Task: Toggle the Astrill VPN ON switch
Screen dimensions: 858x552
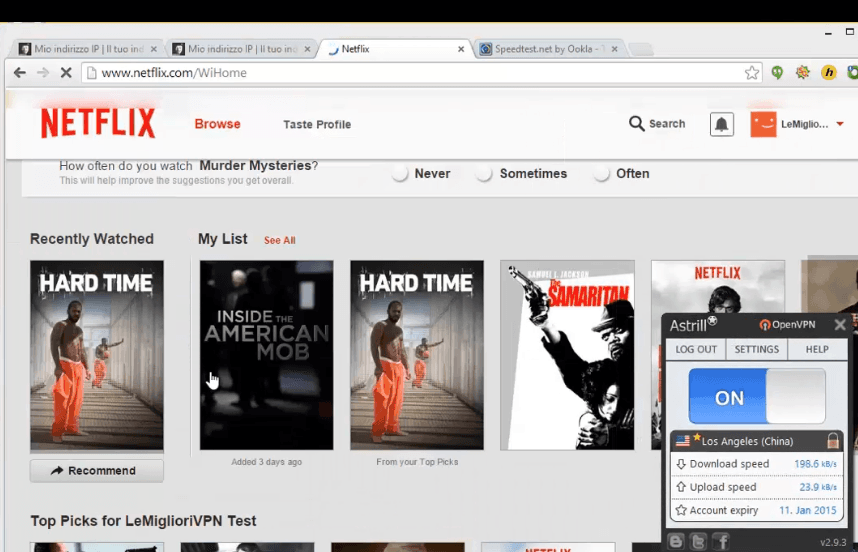Action: click(757, 396)
